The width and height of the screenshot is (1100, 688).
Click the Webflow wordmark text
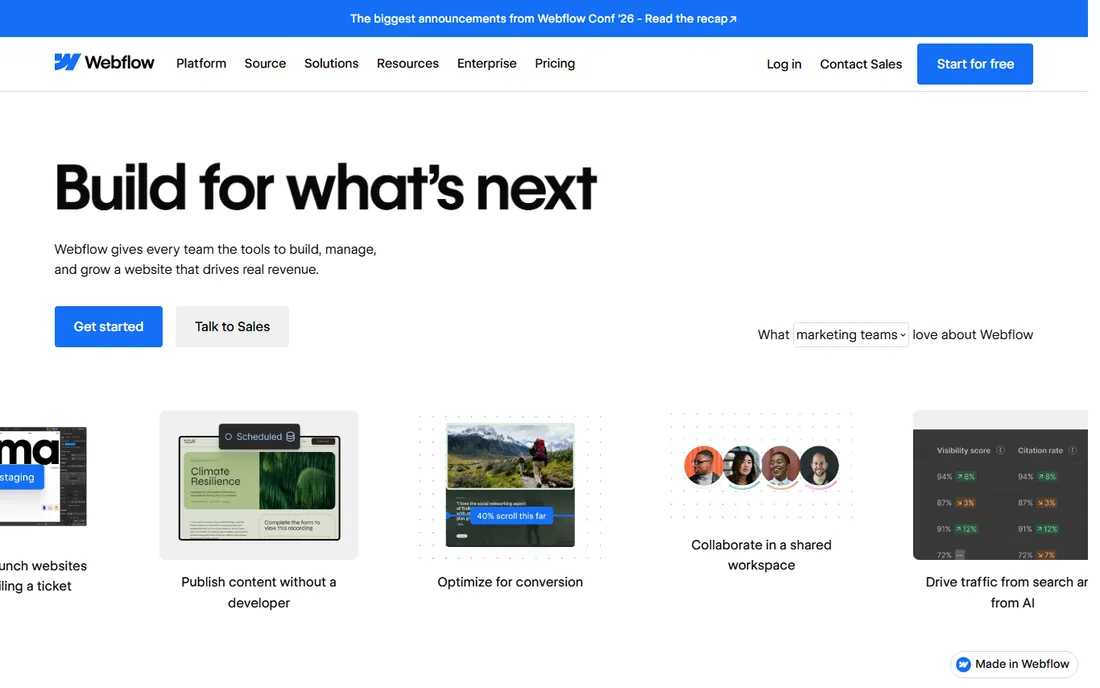point(119,62)
